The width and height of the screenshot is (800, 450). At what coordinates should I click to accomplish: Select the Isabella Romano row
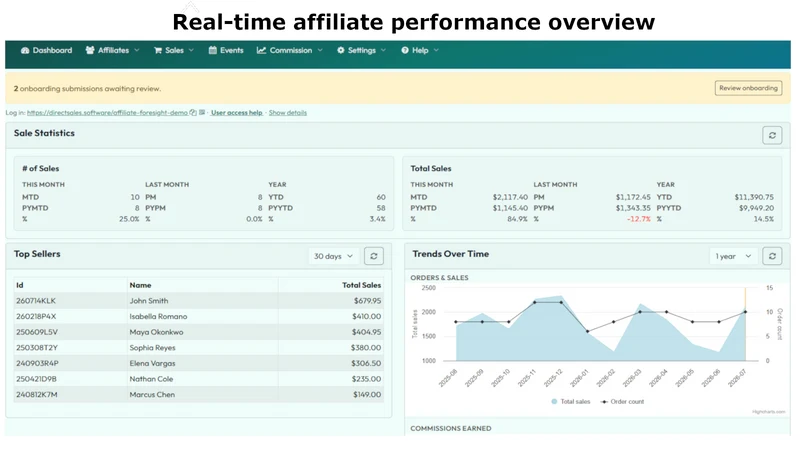click(198, 316)
